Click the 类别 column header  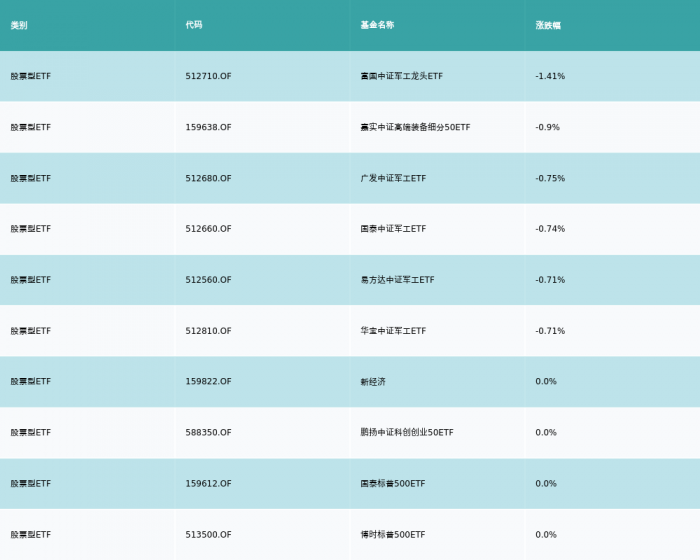coord(19,25)
